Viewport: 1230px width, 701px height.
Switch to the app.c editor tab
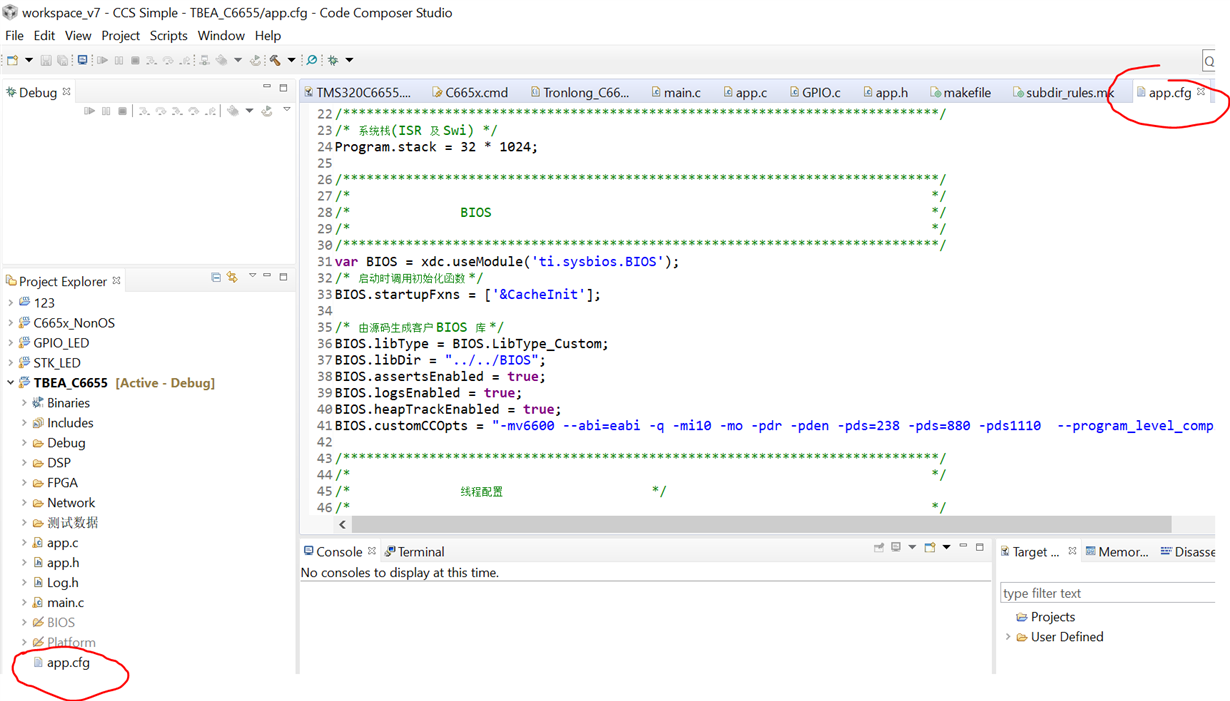(x=743, y=92)
